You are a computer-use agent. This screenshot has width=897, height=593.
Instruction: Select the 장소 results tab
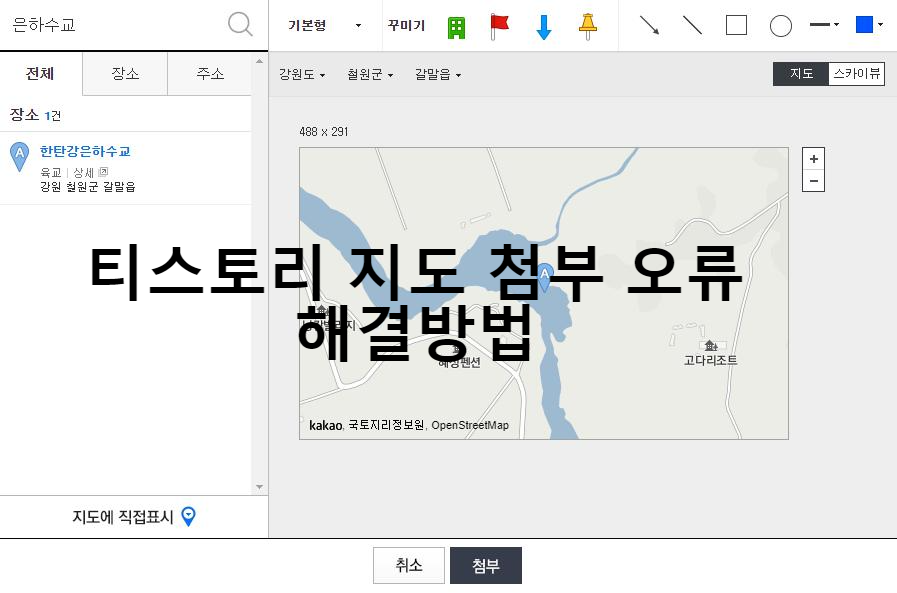tap(125, 74)
